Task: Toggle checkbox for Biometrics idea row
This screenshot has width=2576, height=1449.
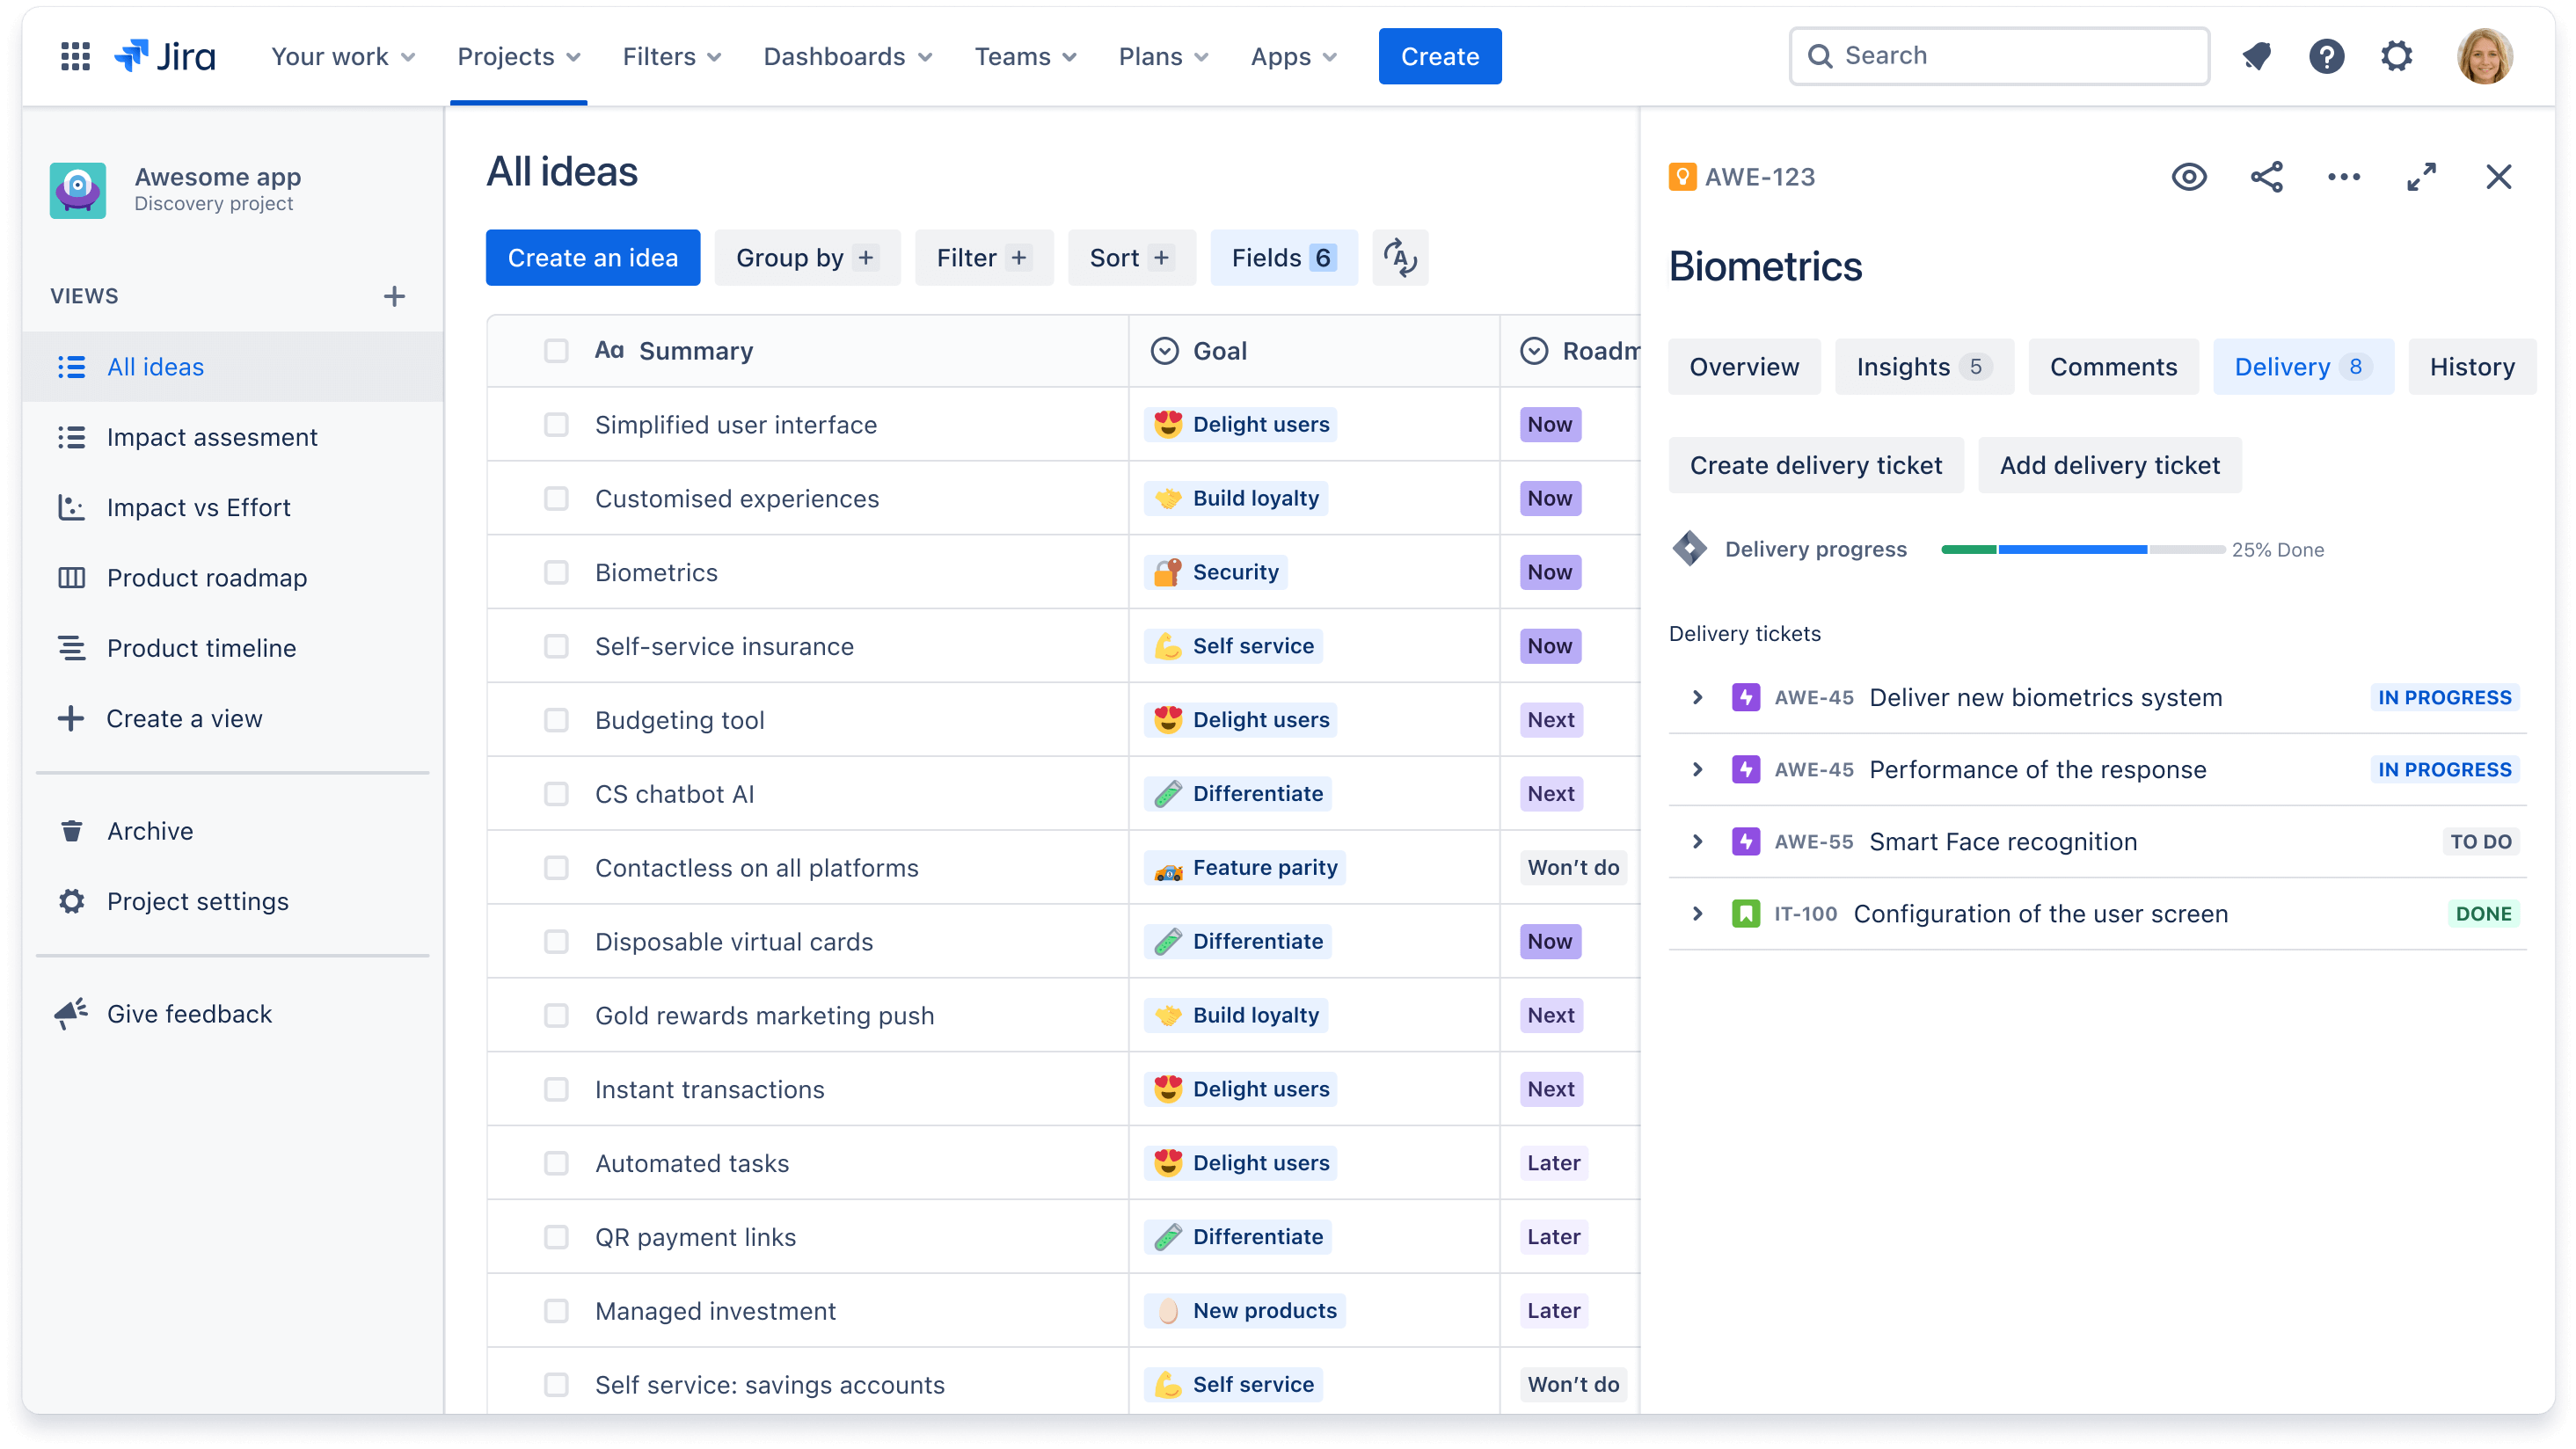Action: (556, 572)
